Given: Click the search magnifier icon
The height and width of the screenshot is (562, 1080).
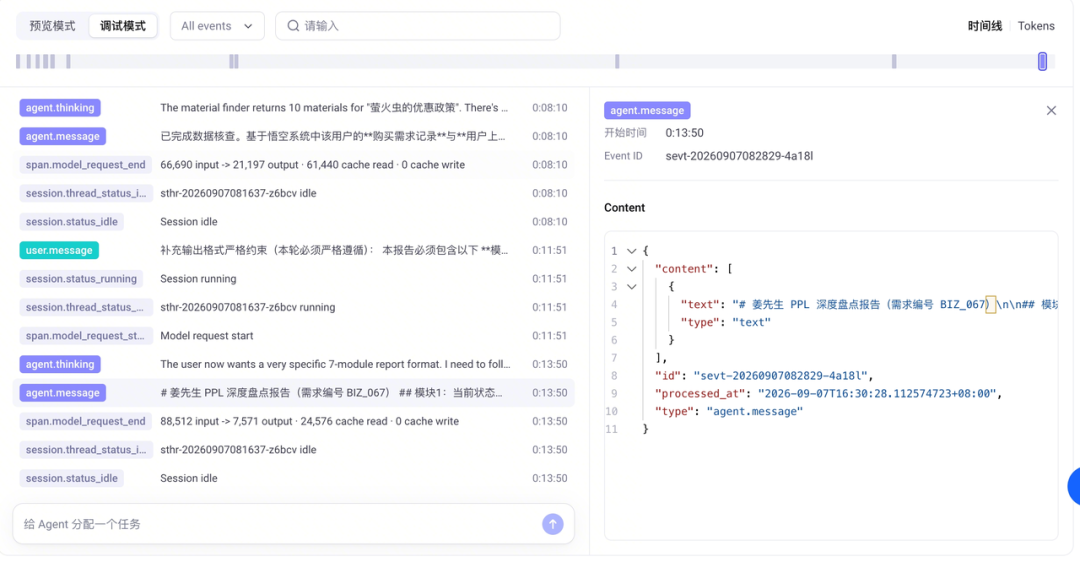Looking at the screenshot, I should tap(293, 26).
